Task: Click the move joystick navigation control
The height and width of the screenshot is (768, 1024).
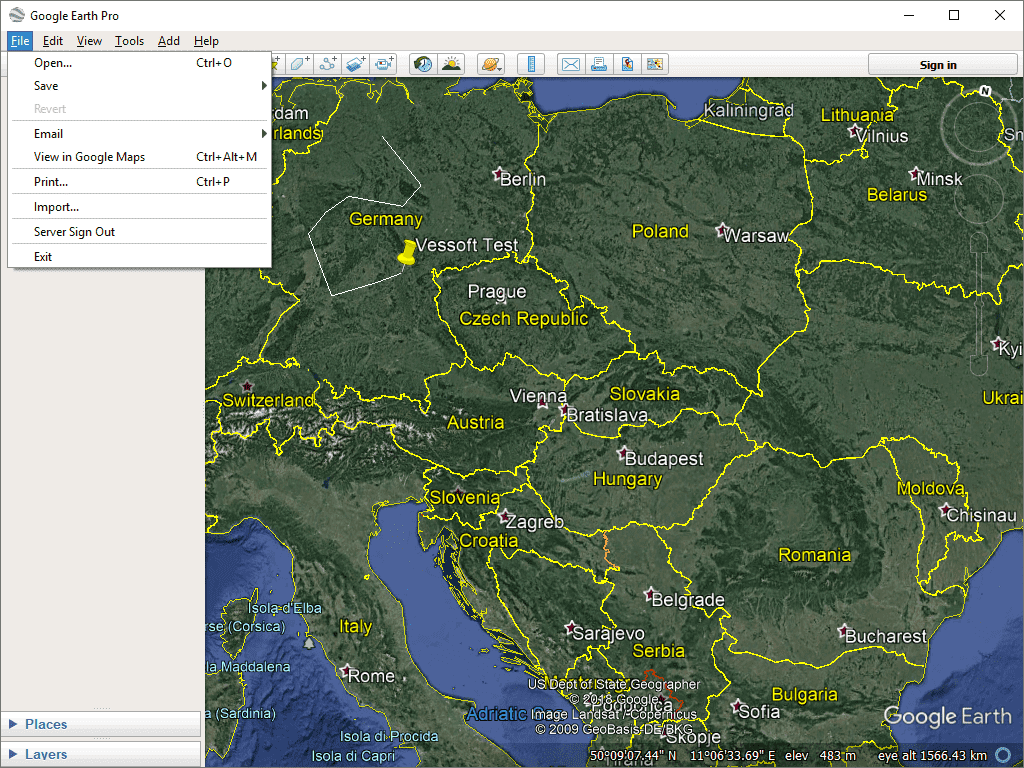Action: (978, 200)
